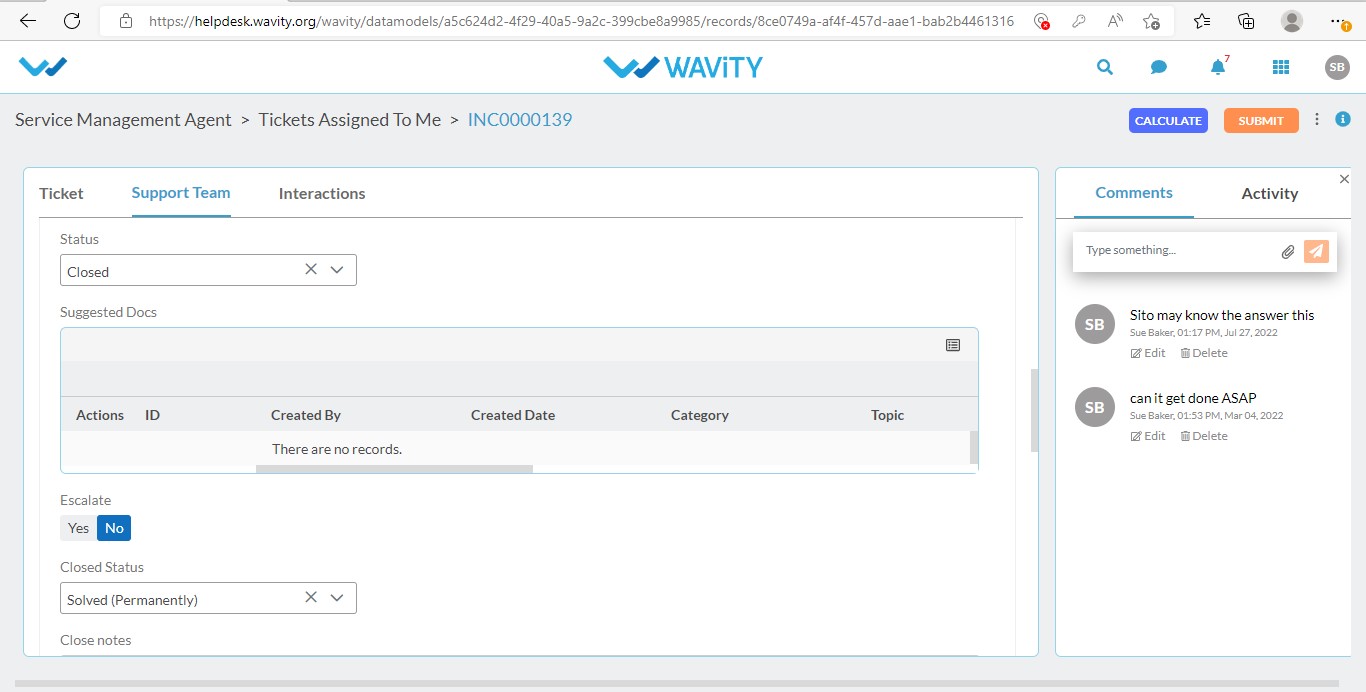The image size is (1366, 692).
Task: Send the comment with paper plane icon
Action: click(1316, 251)
